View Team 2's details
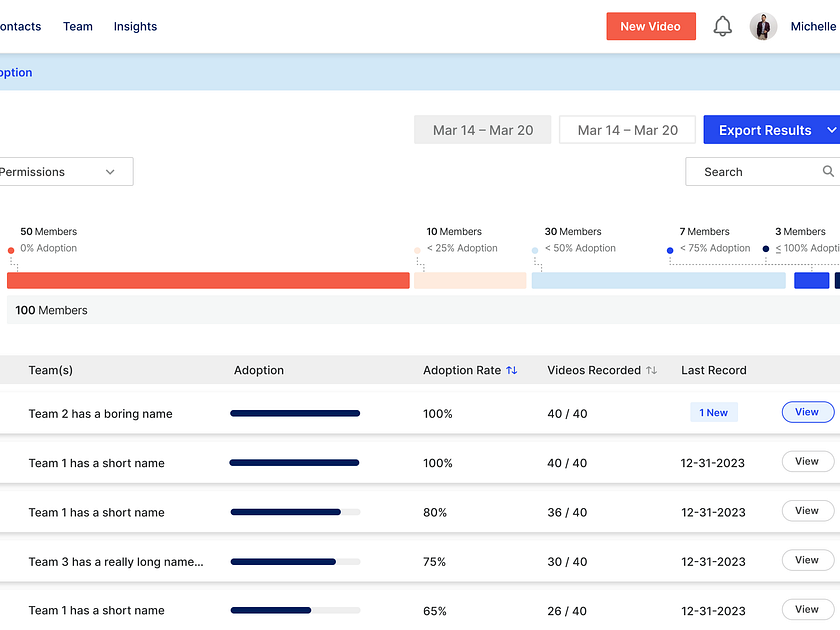Image resolution: width=840 pixels, height=630 pixels. [x=807, y=411]
